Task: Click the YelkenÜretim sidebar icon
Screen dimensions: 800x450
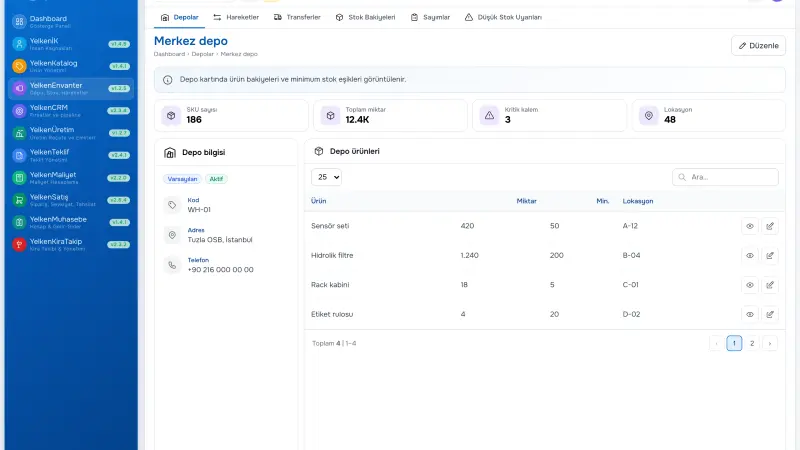Action: (19, 133)
